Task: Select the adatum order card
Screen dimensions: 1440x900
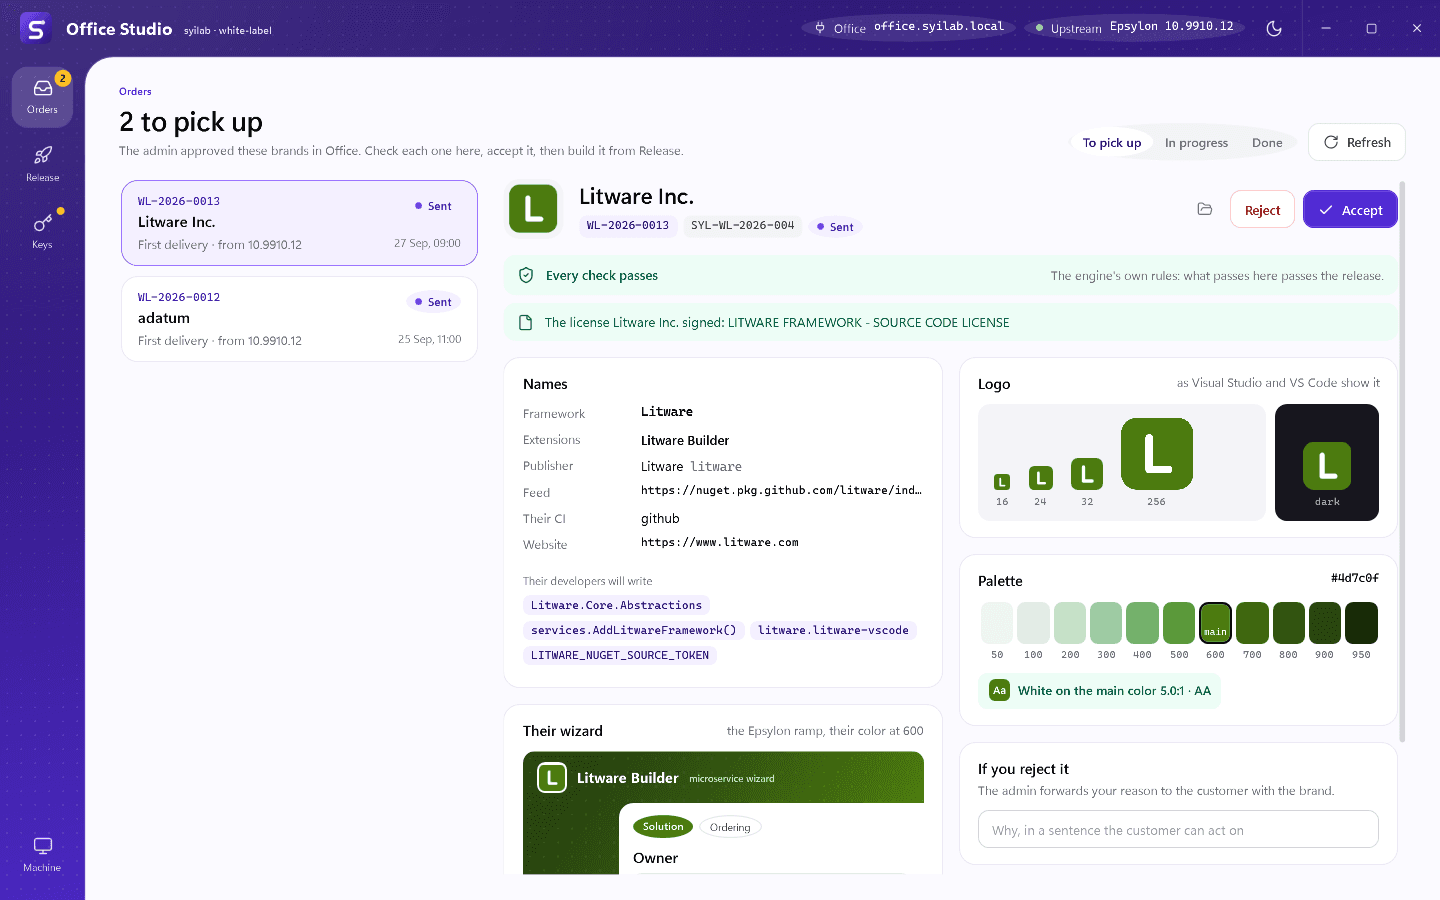Action: click(x=299, y=319)
